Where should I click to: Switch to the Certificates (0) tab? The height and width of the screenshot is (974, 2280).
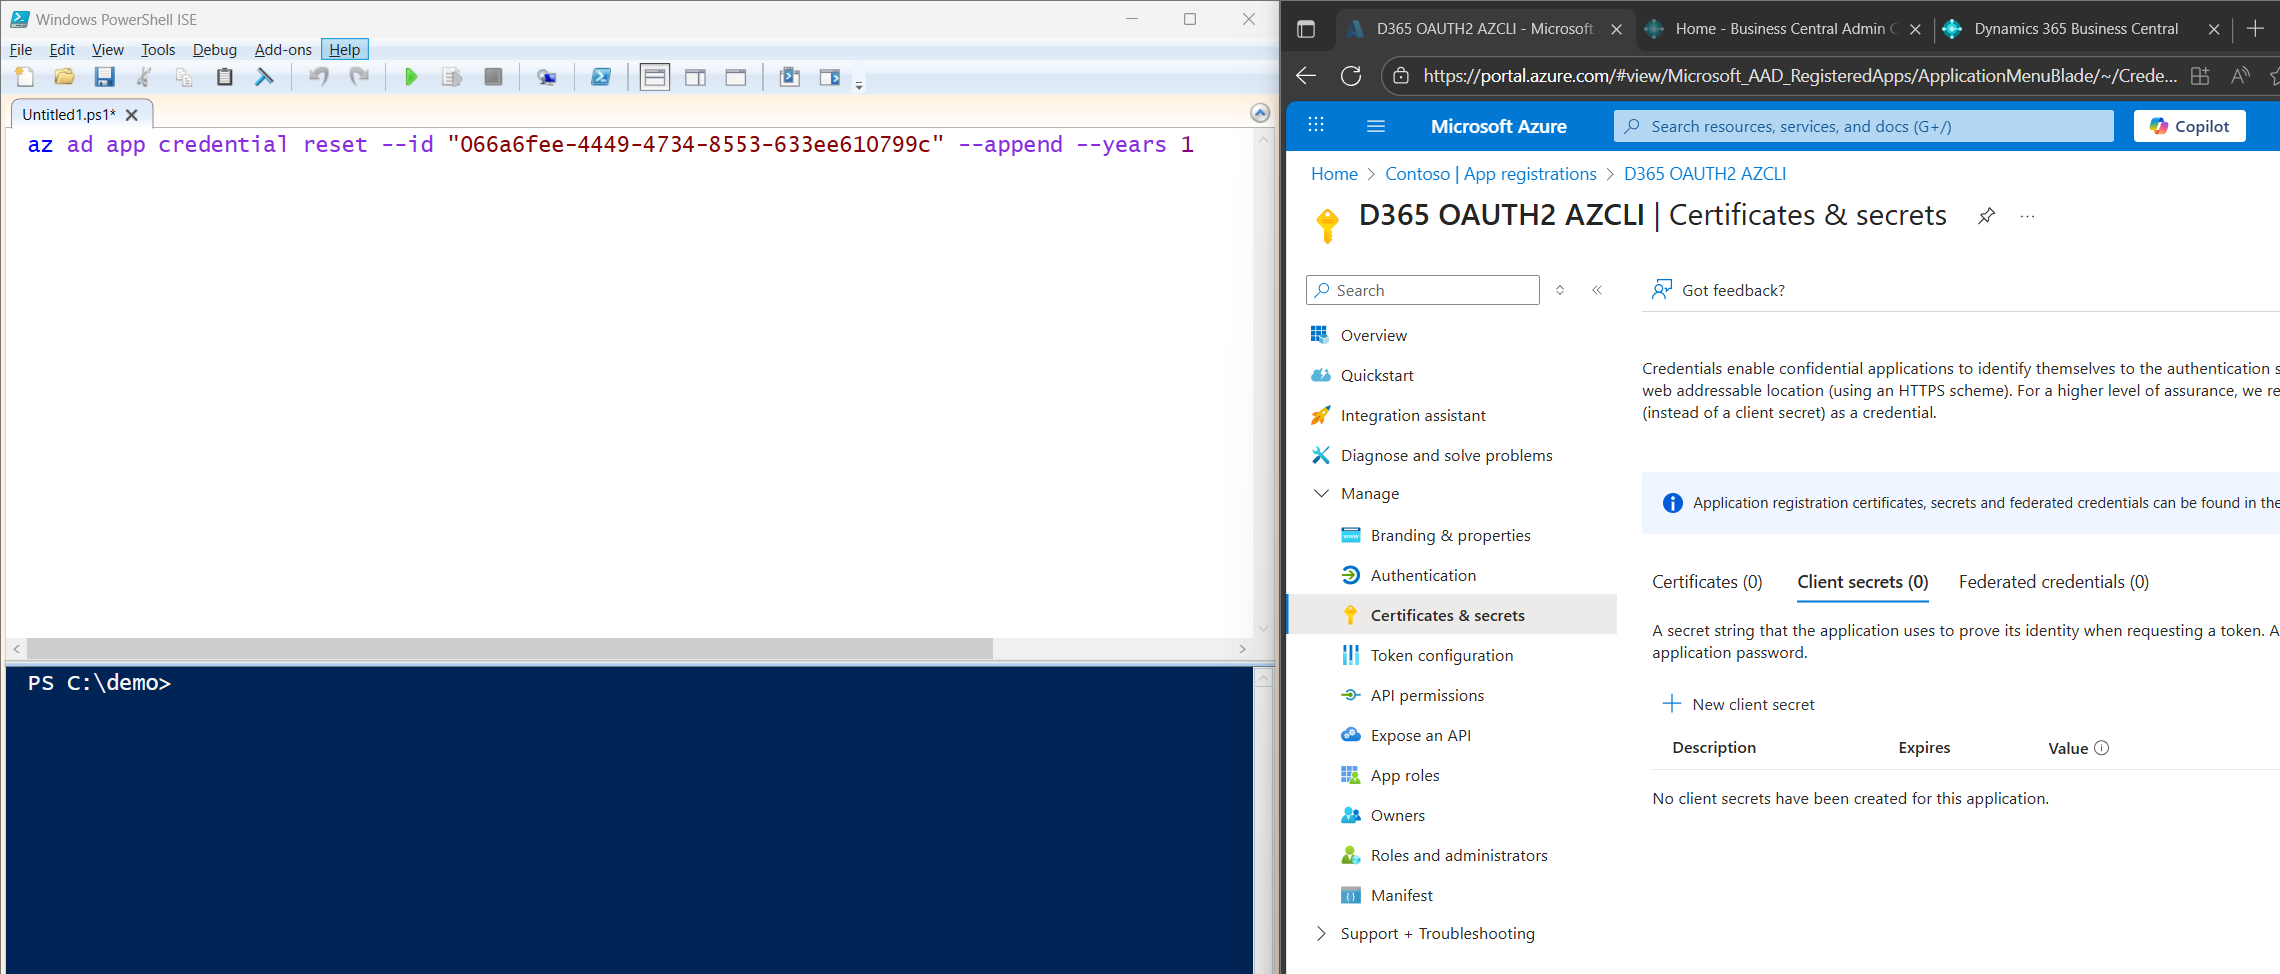[1707, 582]
